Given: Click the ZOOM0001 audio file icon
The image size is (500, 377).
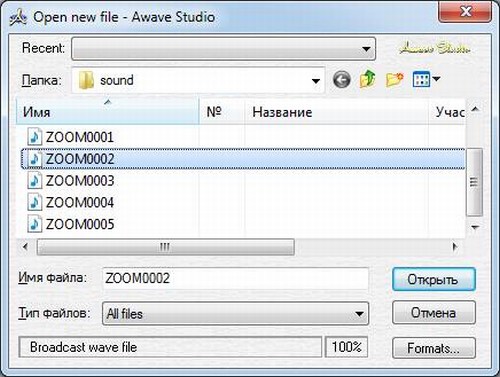Looking at the screenshot, I should pyautogui.click(x=34, y=137).
